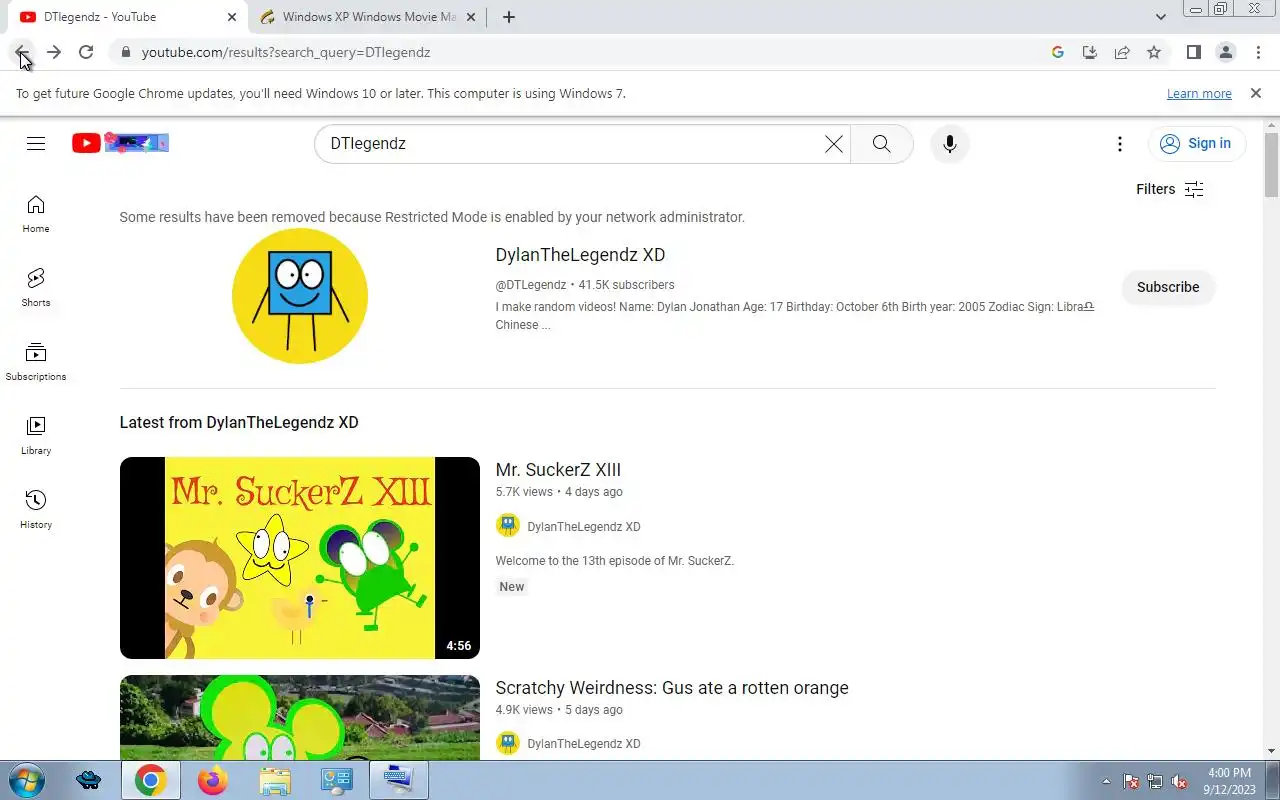Click the Learn more link
This screenshot has width=1280, height=800.
click(1199, 93)
